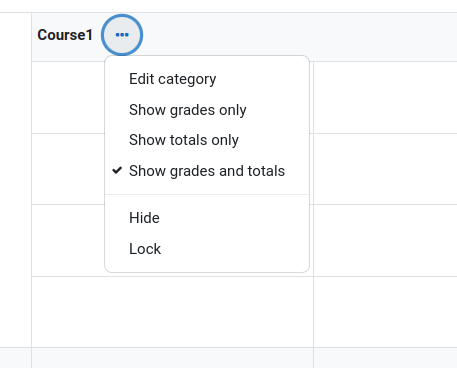Click first-row empty cell right of Edit category
This screenshot has width=457, height=368.
pos(385,97)
